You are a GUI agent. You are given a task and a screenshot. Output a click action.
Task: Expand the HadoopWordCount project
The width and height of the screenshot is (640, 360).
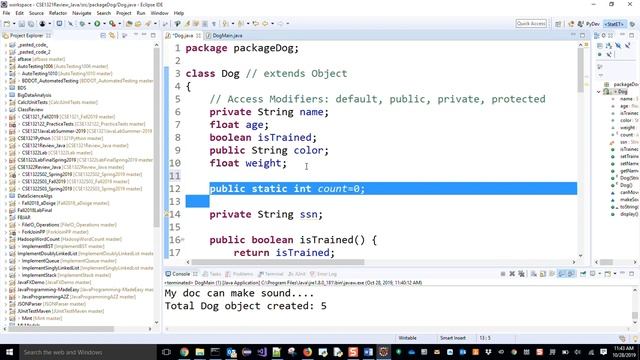tap(6, 239)
